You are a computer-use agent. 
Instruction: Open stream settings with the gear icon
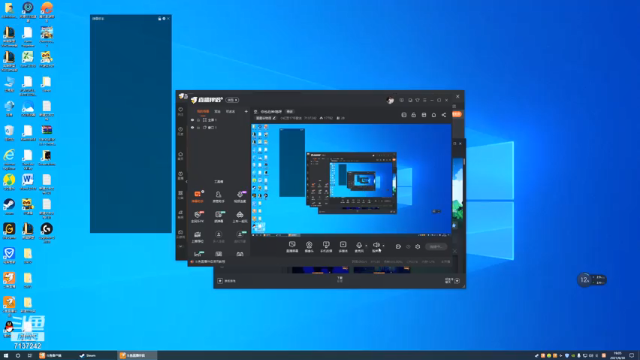[x=418, y=247]
